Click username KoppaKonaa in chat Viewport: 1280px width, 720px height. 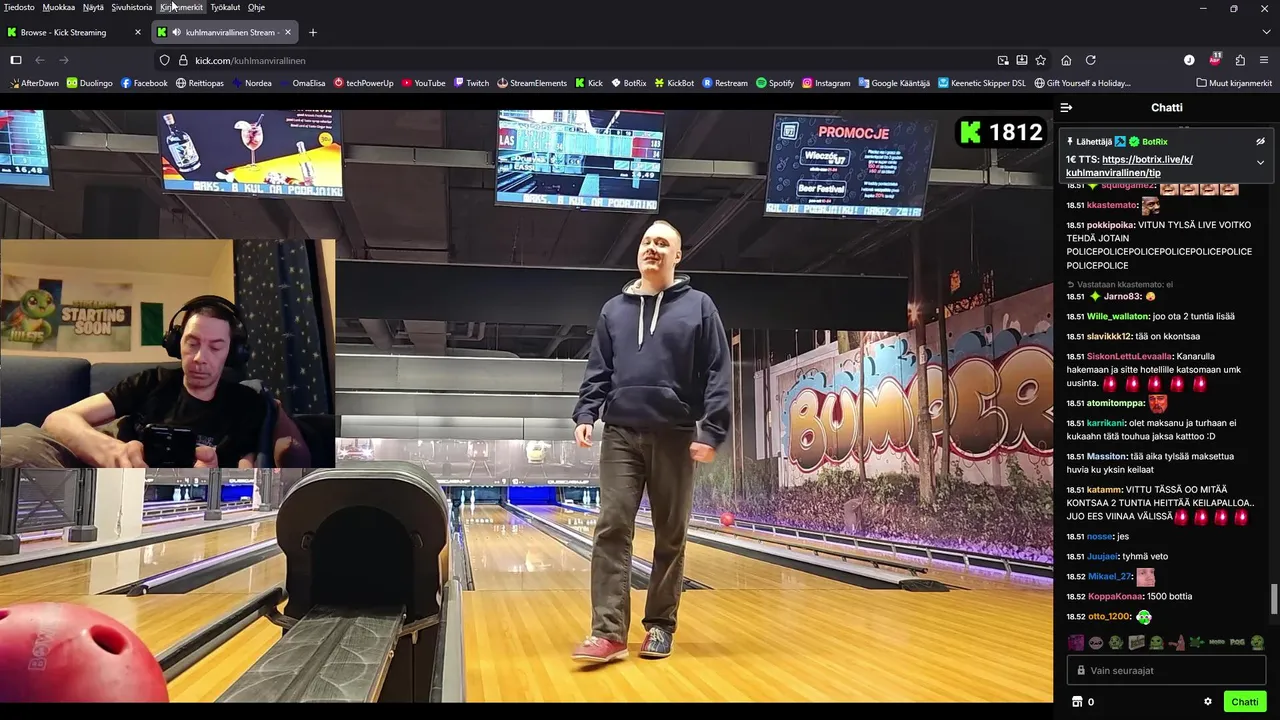[1115, 596]
